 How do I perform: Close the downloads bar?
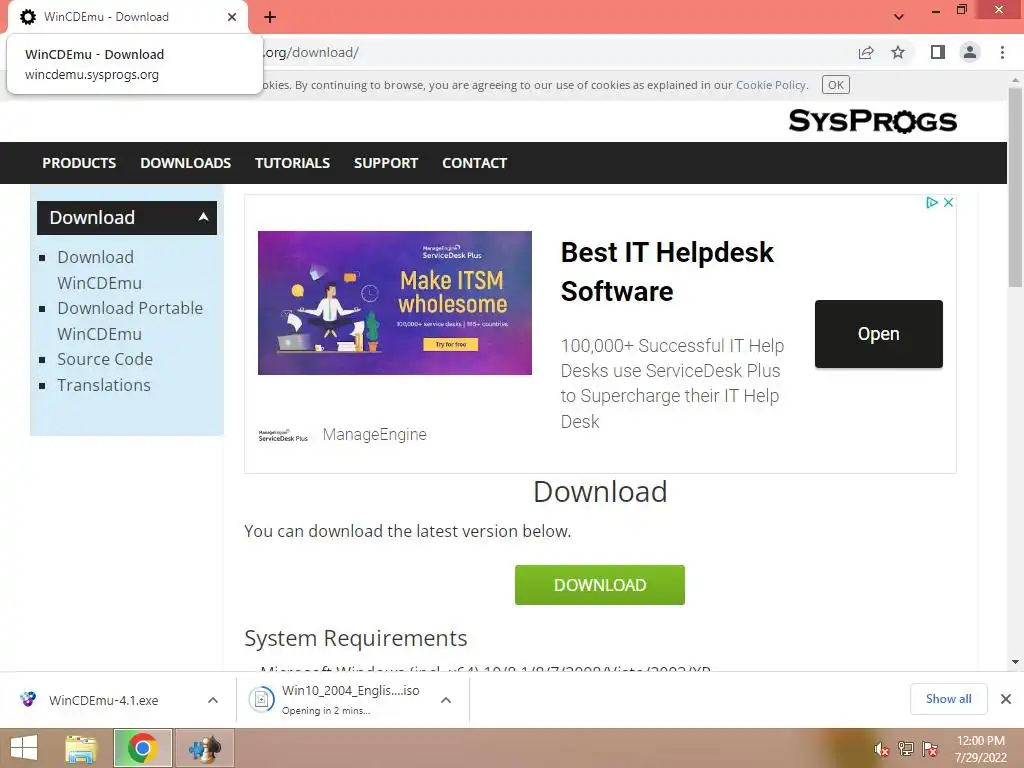[1006, 699]
